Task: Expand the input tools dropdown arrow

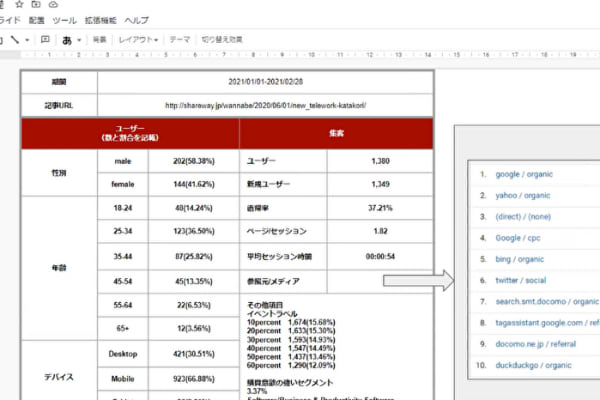Action: (80, 40)
